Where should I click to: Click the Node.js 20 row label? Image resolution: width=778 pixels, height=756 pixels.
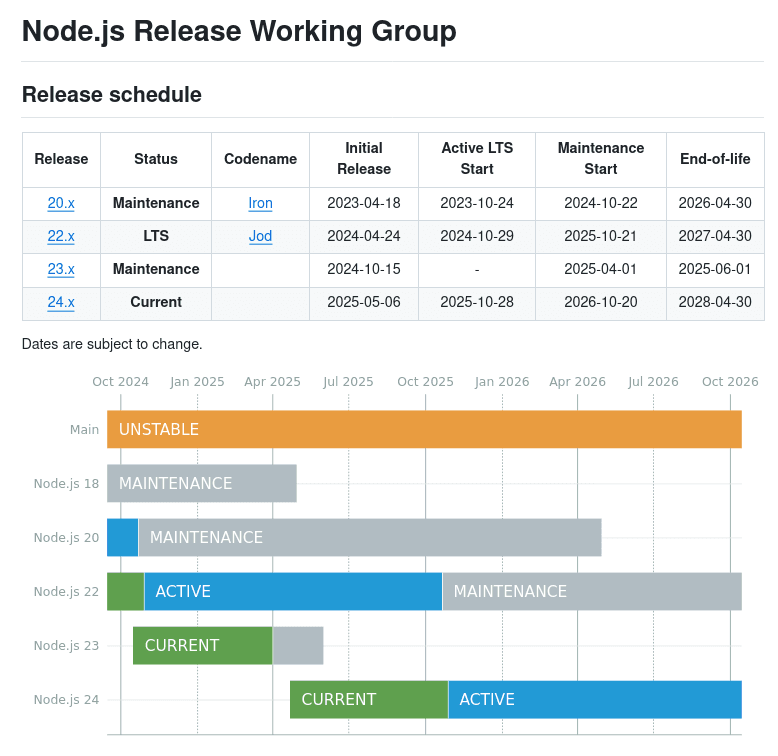point(66,538)
